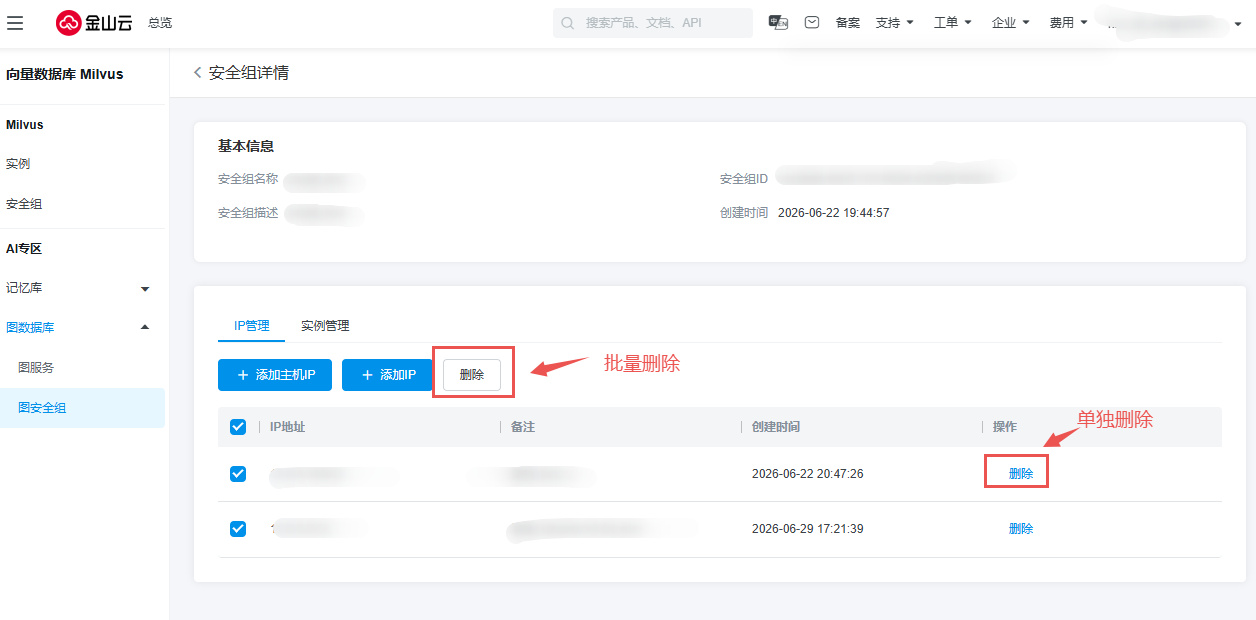1256x620 pixels.
Task: Click the timestamp 2026-06-29 17:21:39 cell
Action: click(x=808, y=529)
